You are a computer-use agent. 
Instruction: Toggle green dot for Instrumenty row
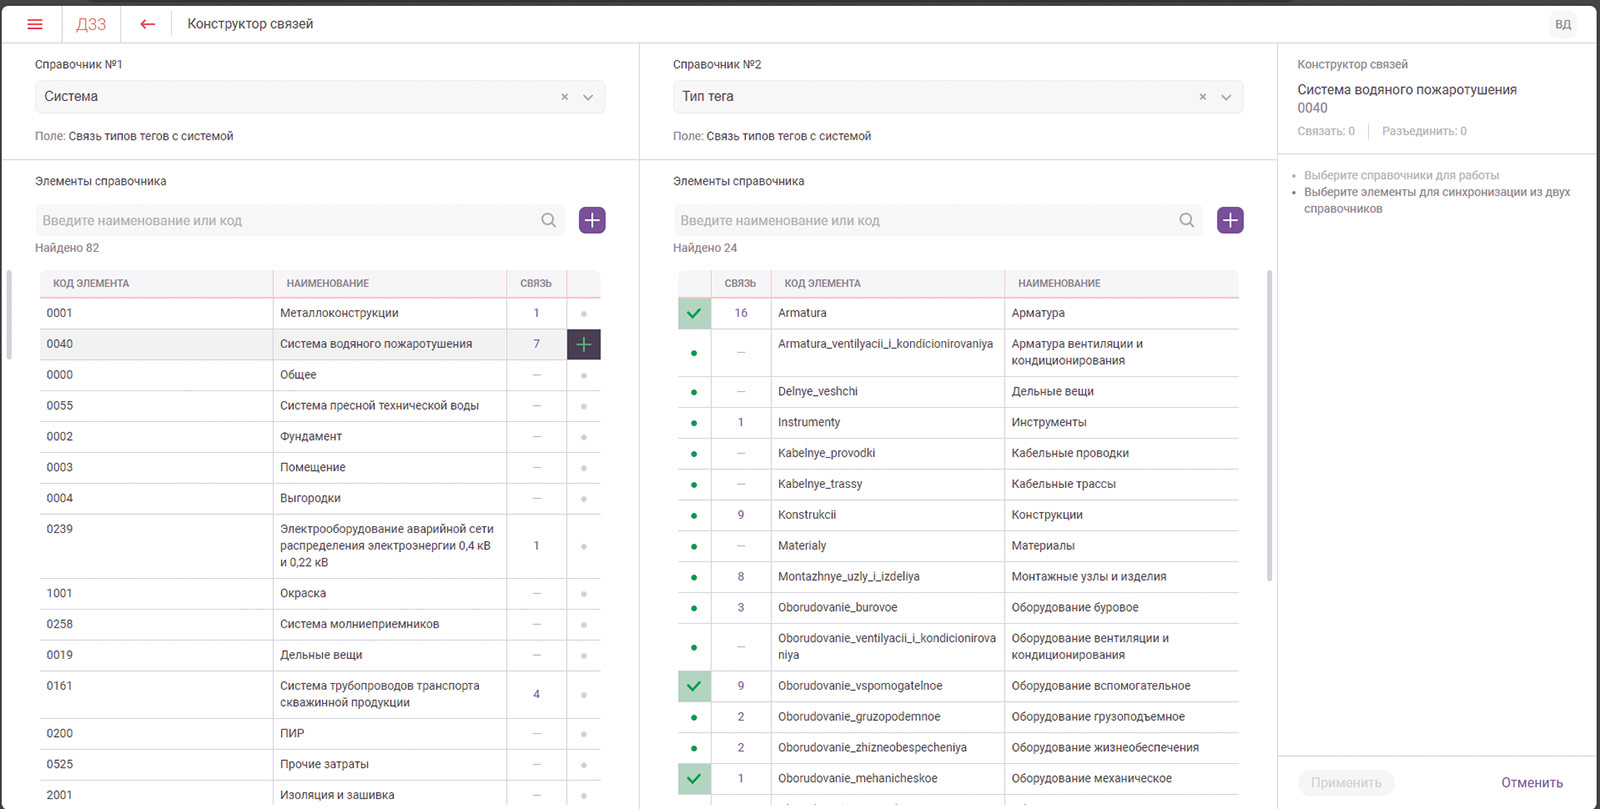(694, 423)
